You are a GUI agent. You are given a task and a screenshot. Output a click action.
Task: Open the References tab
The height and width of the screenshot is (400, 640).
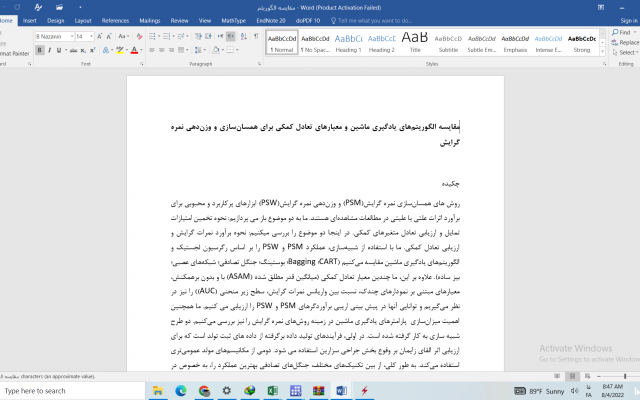115,20
